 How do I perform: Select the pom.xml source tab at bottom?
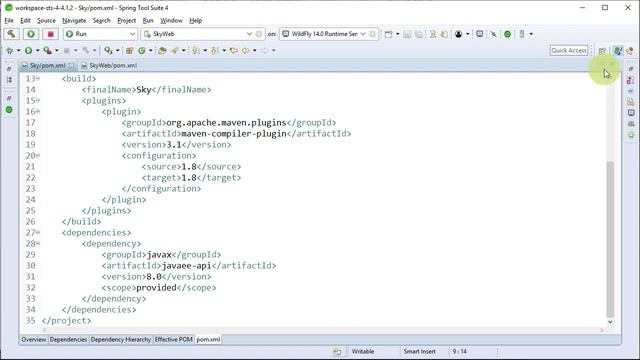(208, 339)
